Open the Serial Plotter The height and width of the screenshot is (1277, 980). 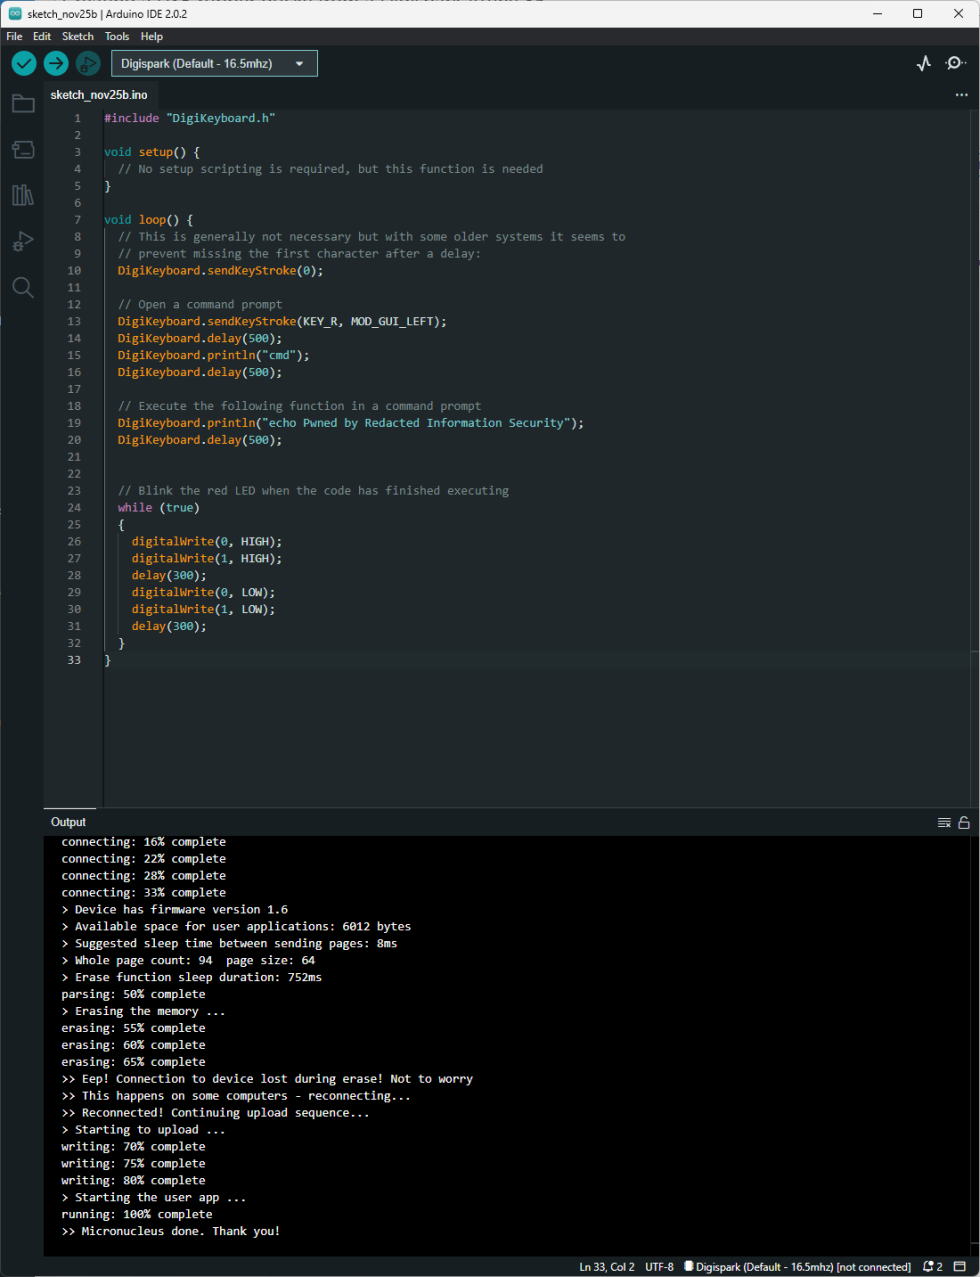[924, 64]
